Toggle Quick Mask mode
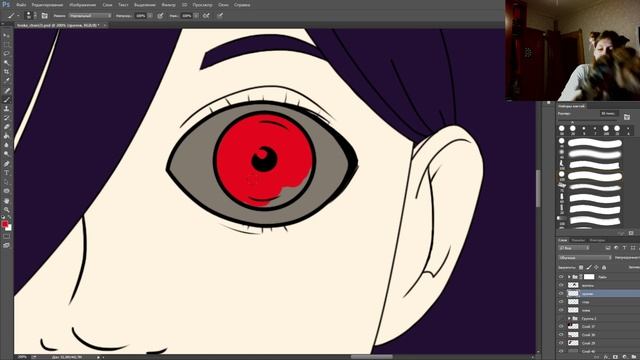 click(7, 236)
